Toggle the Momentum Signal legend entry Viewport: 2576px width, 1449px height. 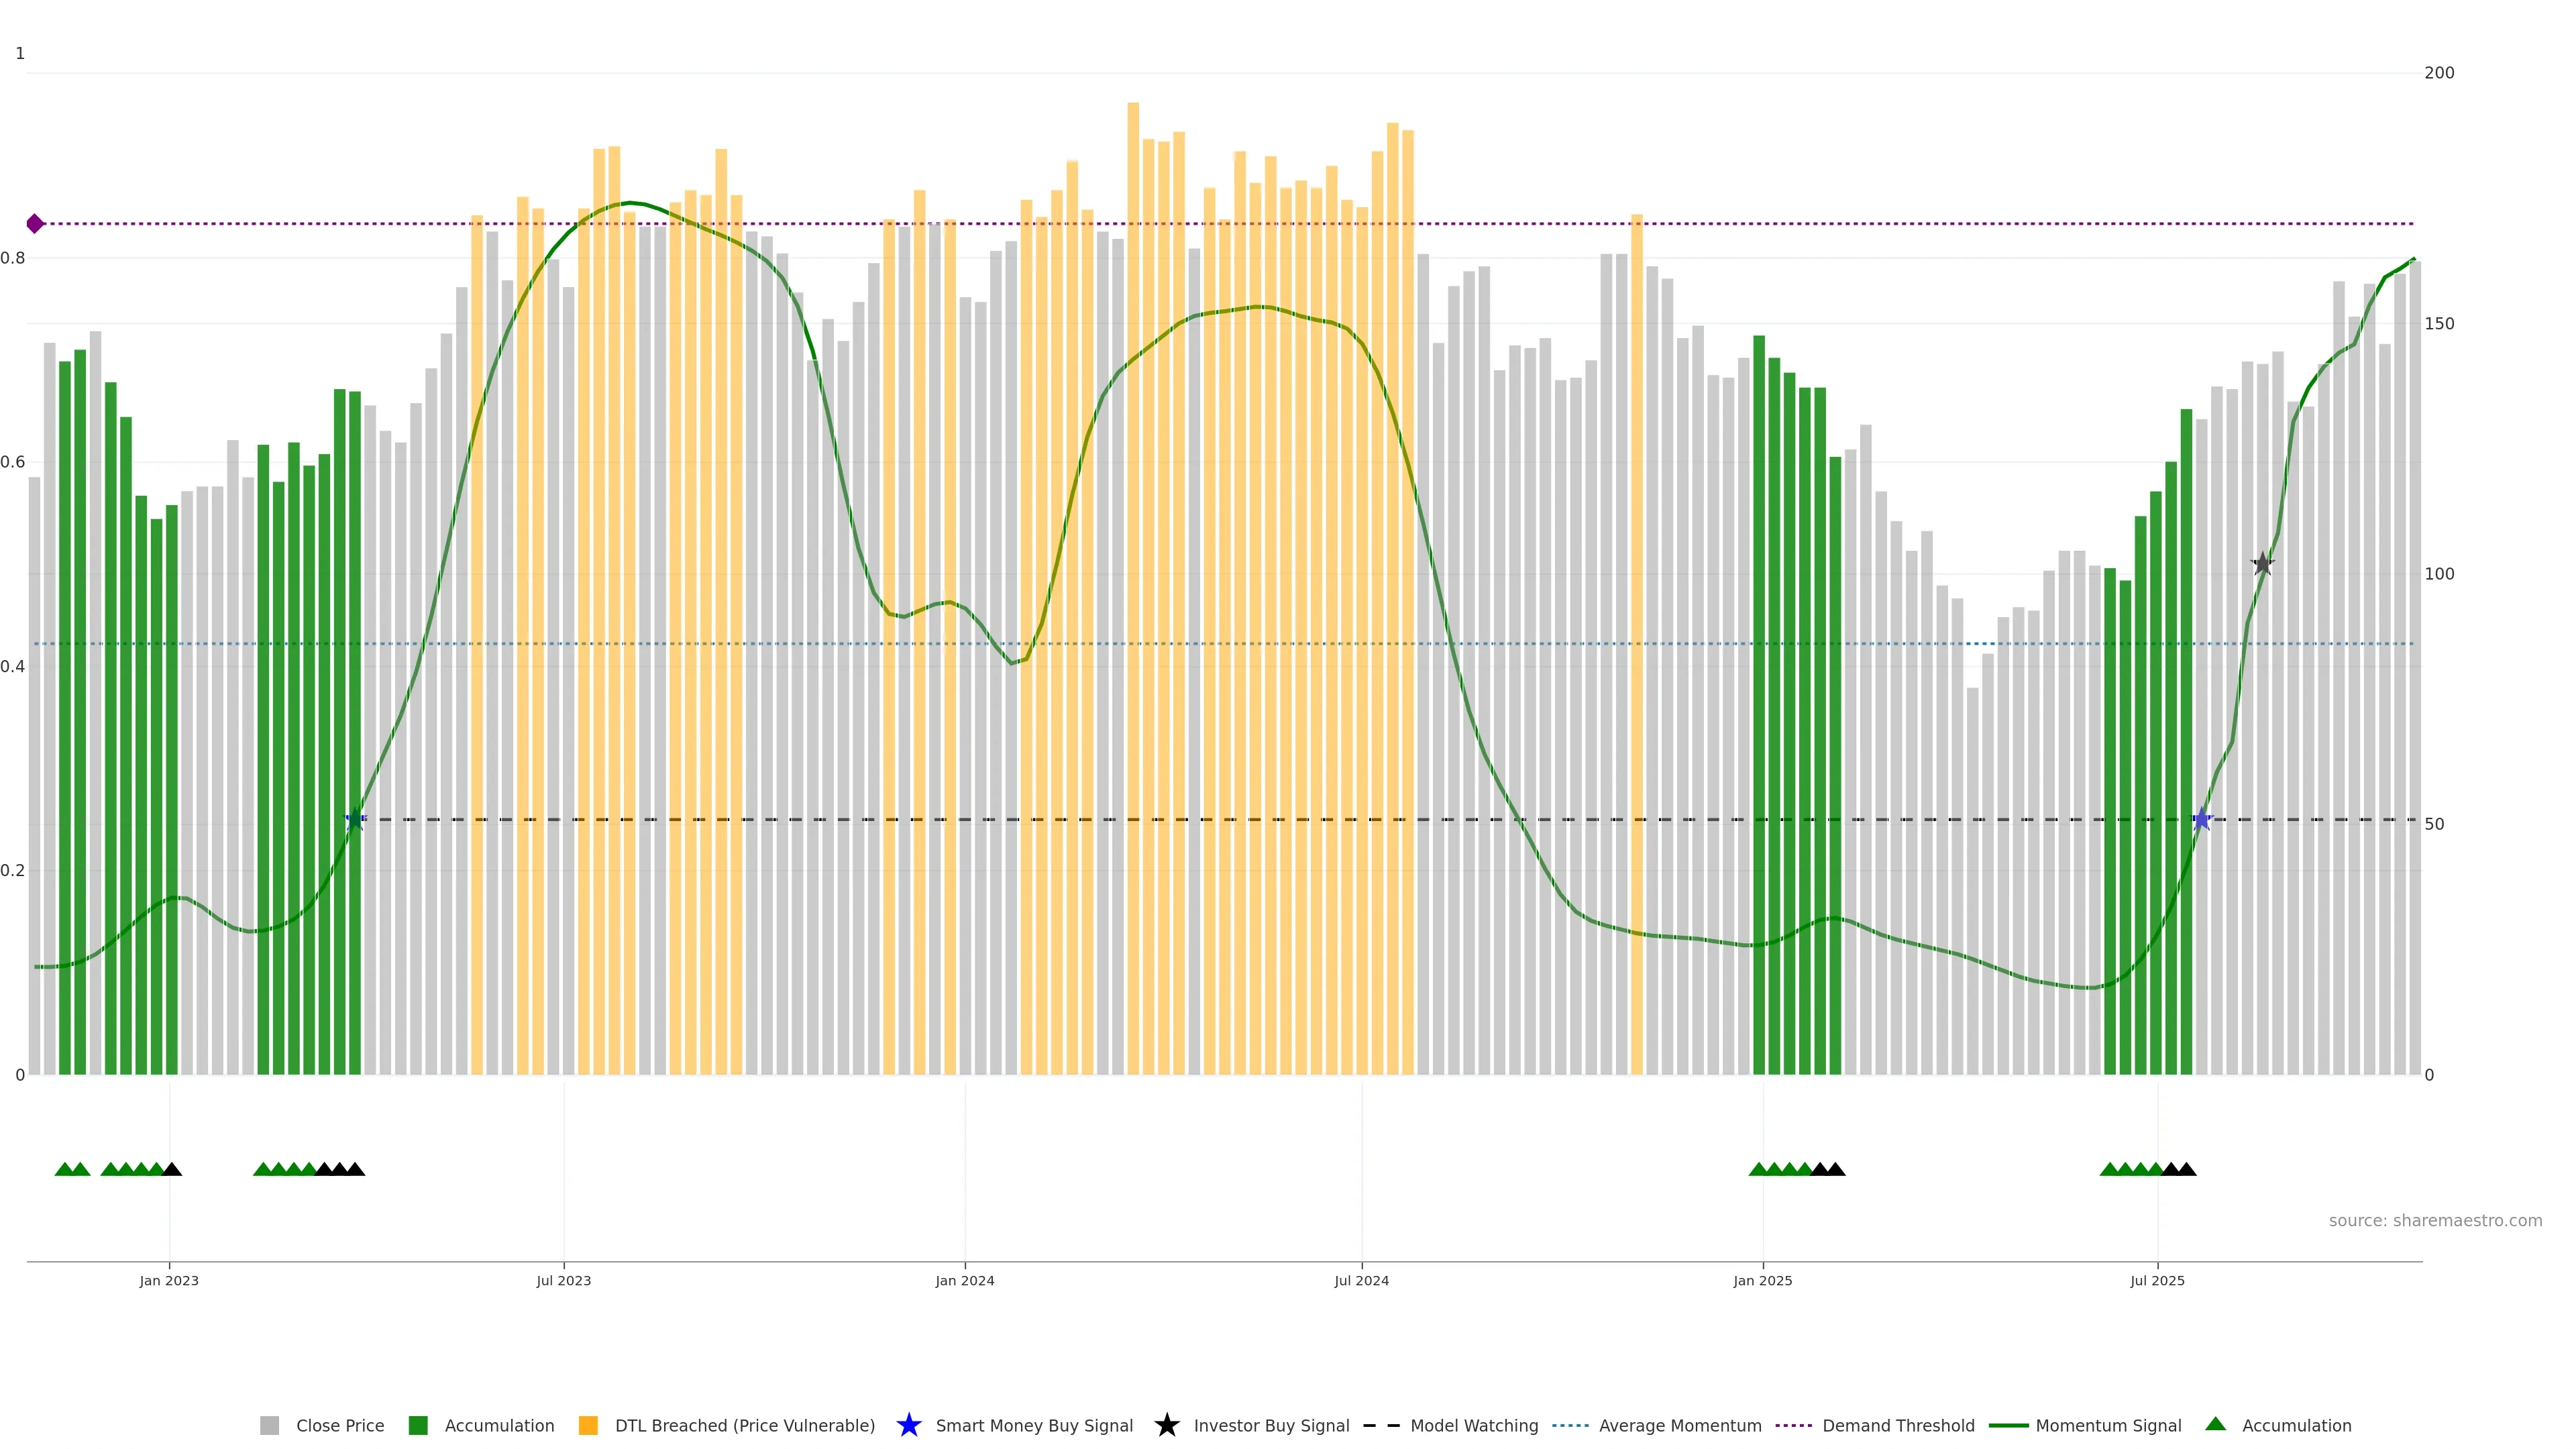2108,1425
